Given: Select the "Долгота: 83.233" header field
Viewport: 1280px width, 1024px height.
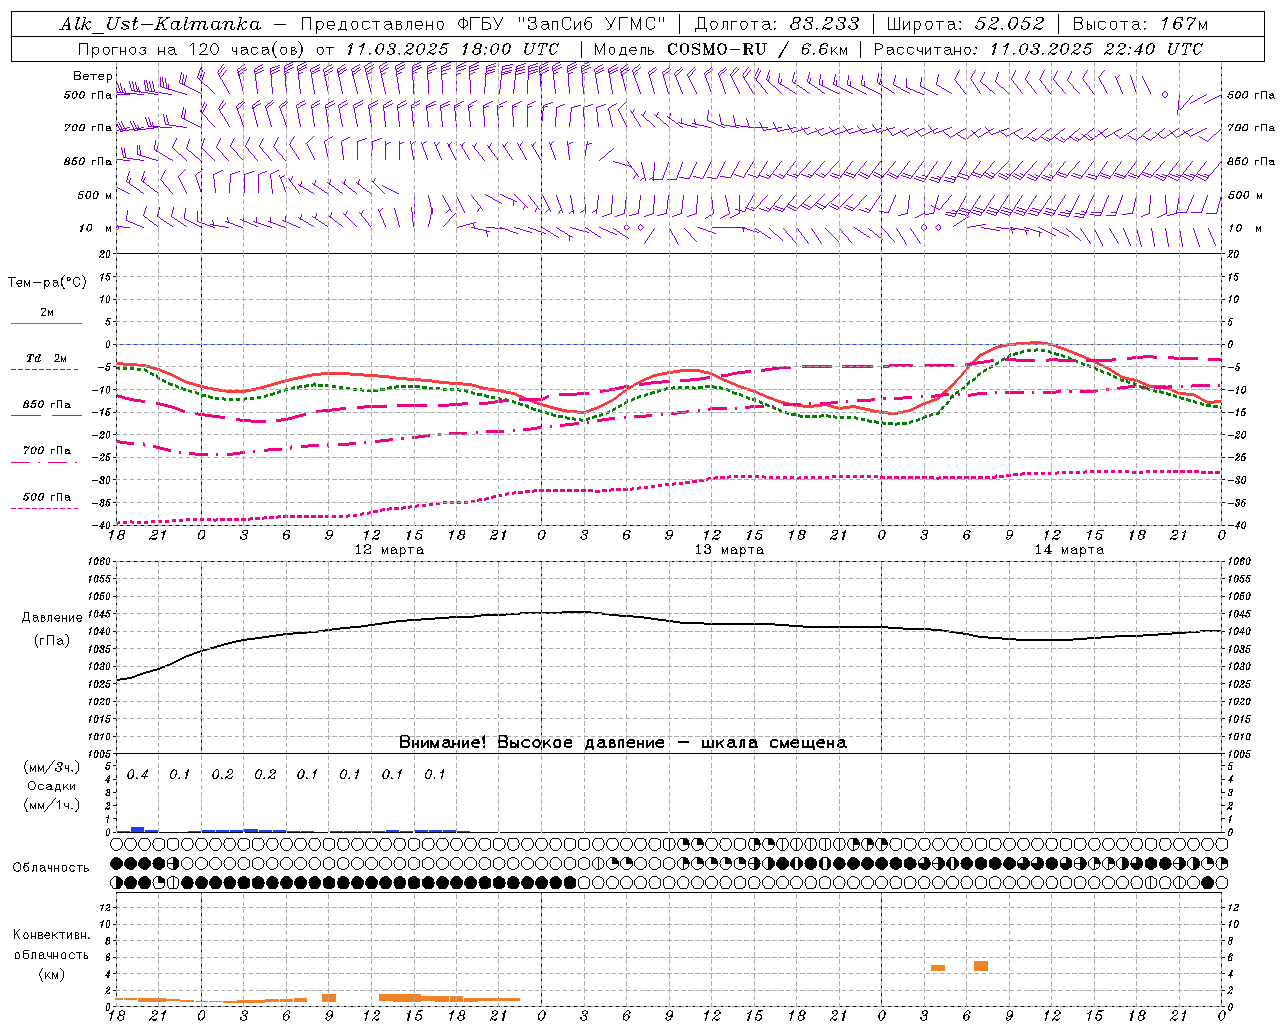Looking at the screenshot, I should 776,24.
